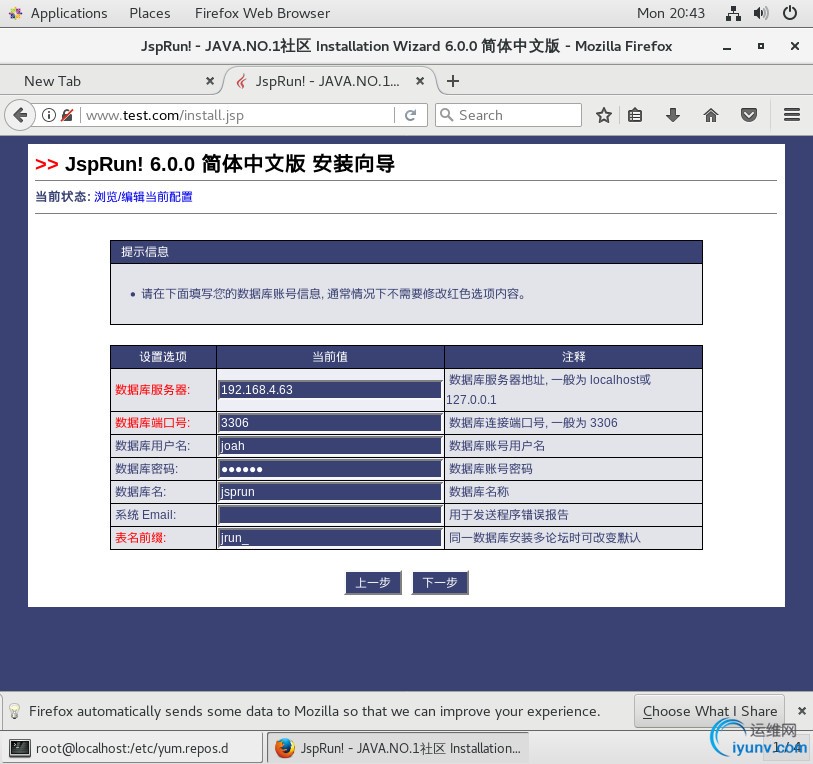The height and width of the screenshot is (764, 813).
Task: Click the 注释 column header
Action: pyautogui.click(x=573, y=357)
